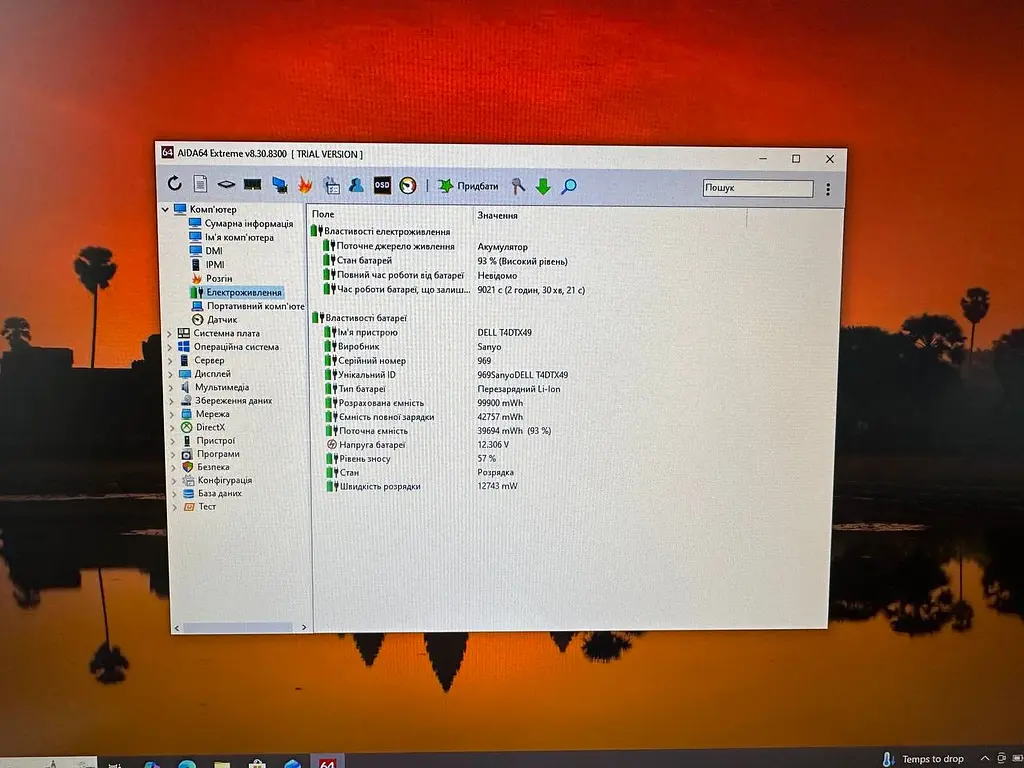The image size is (1024, 768).
Task: Click the memory module toolbar icon
Action: (252, 185)
